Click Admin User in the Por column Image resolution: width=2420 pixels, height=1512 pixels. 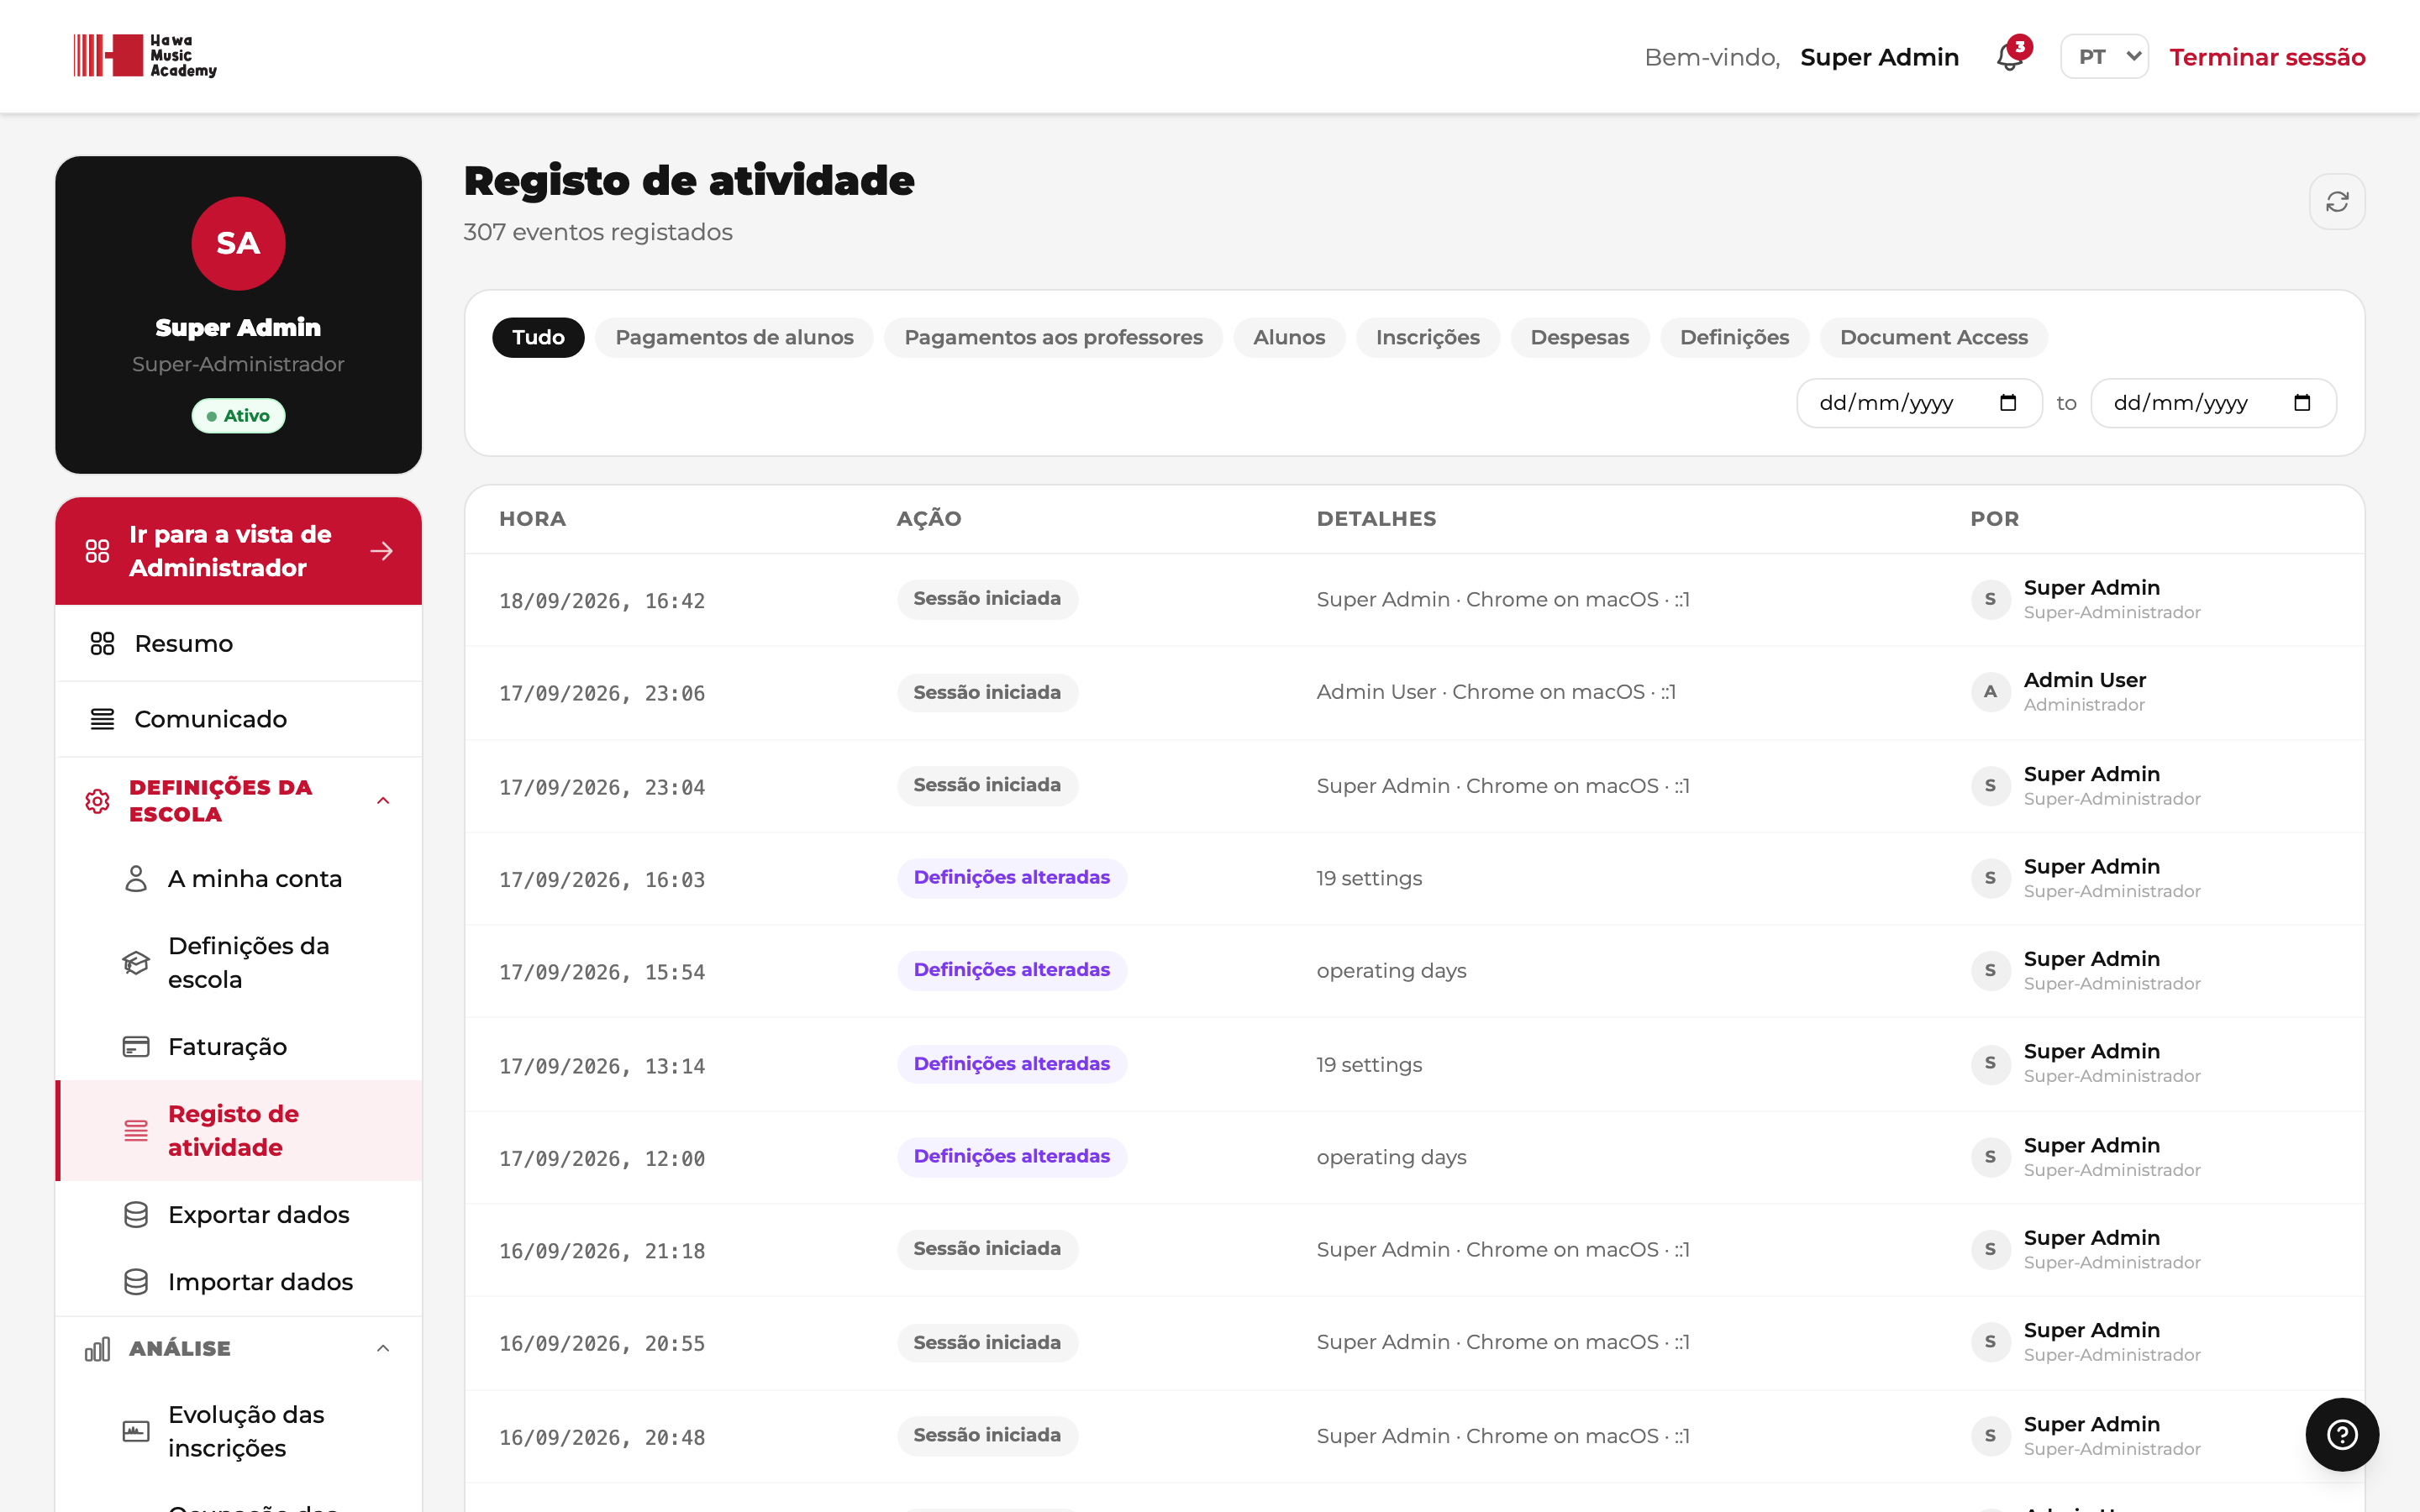tap(2084, 680)
